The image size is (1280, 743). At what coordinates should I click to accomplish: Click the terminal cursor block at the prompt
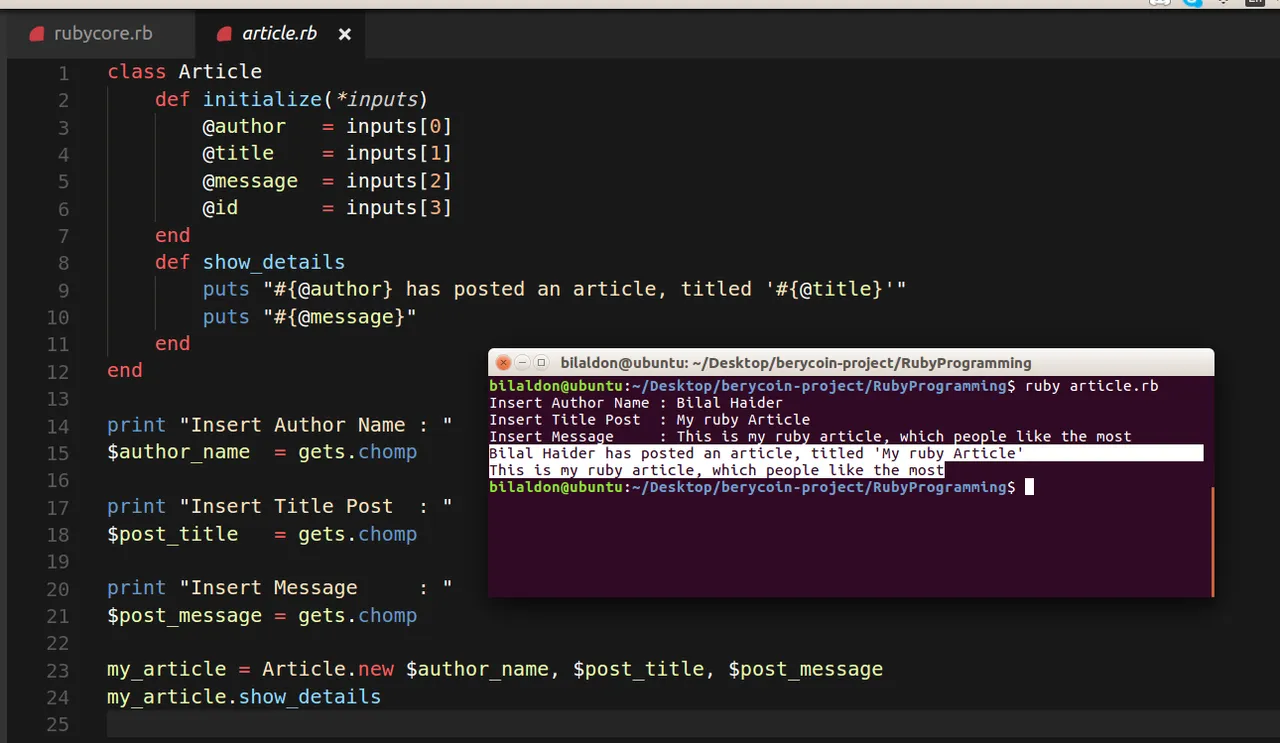1029,487
